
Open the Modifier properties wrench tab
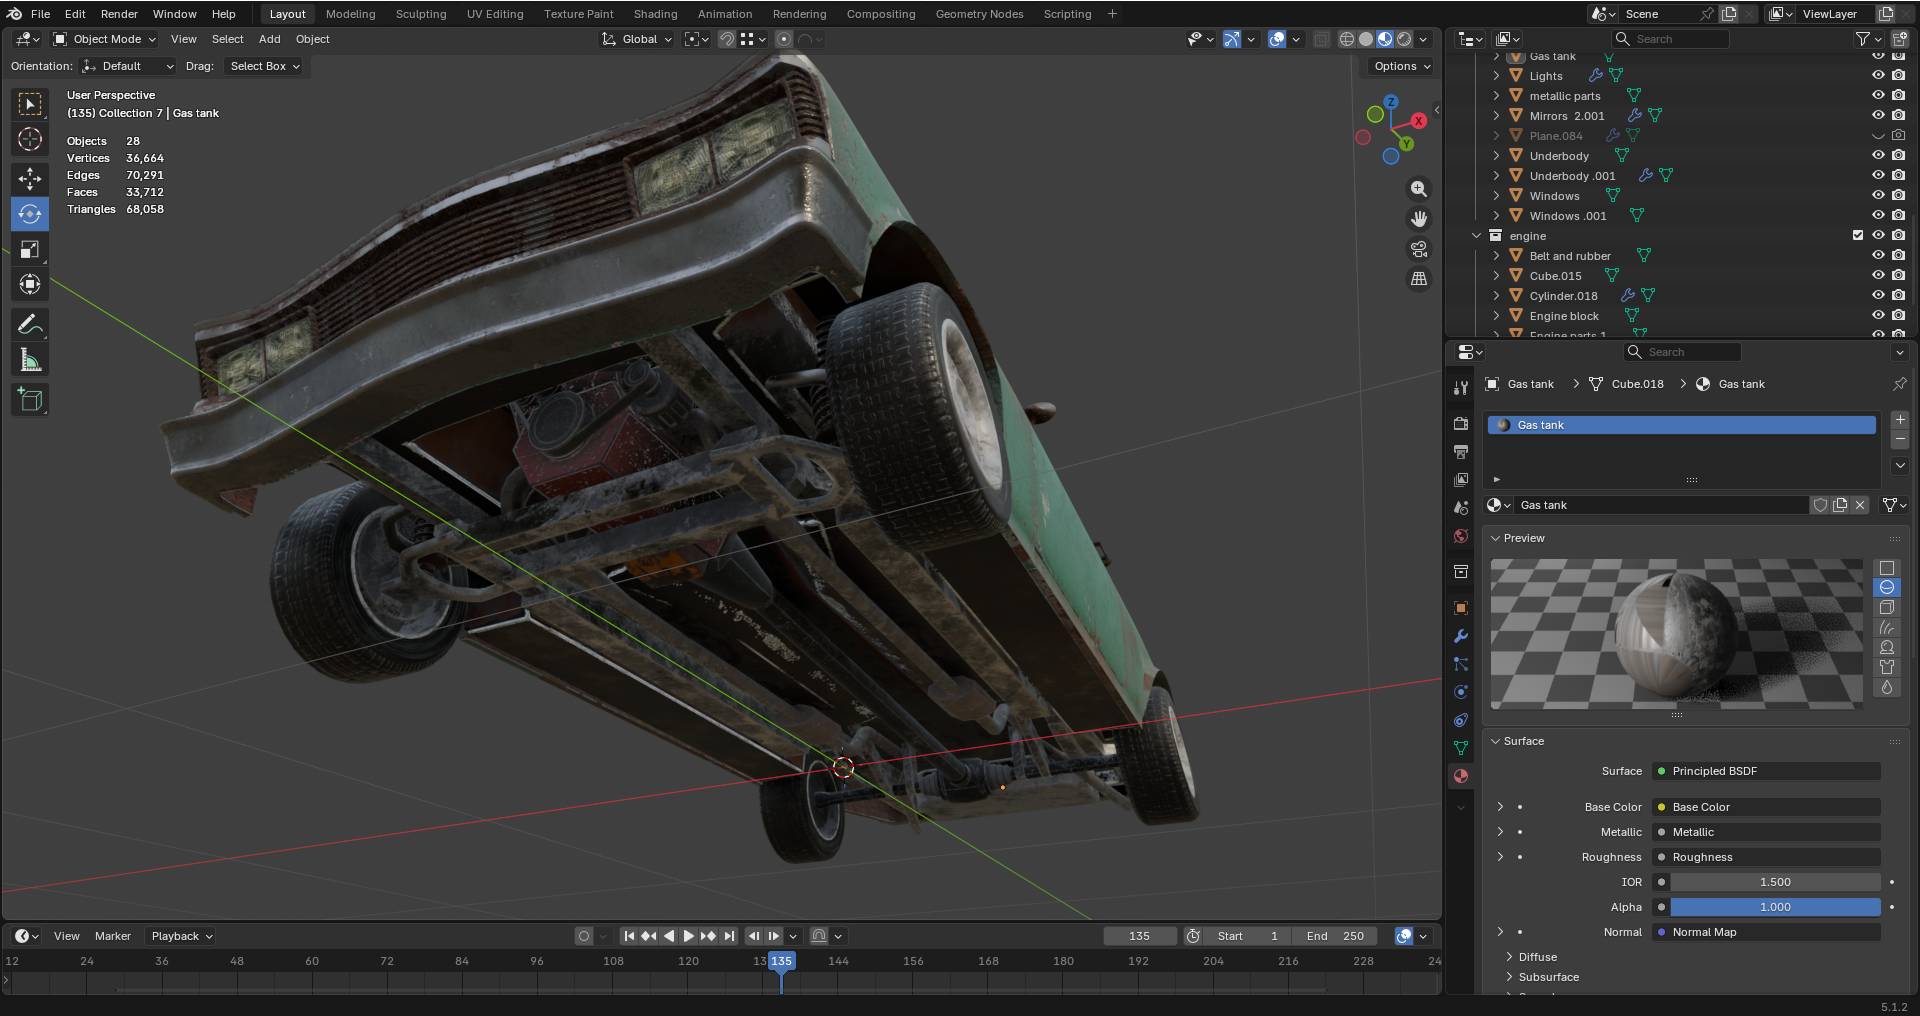1461,636
